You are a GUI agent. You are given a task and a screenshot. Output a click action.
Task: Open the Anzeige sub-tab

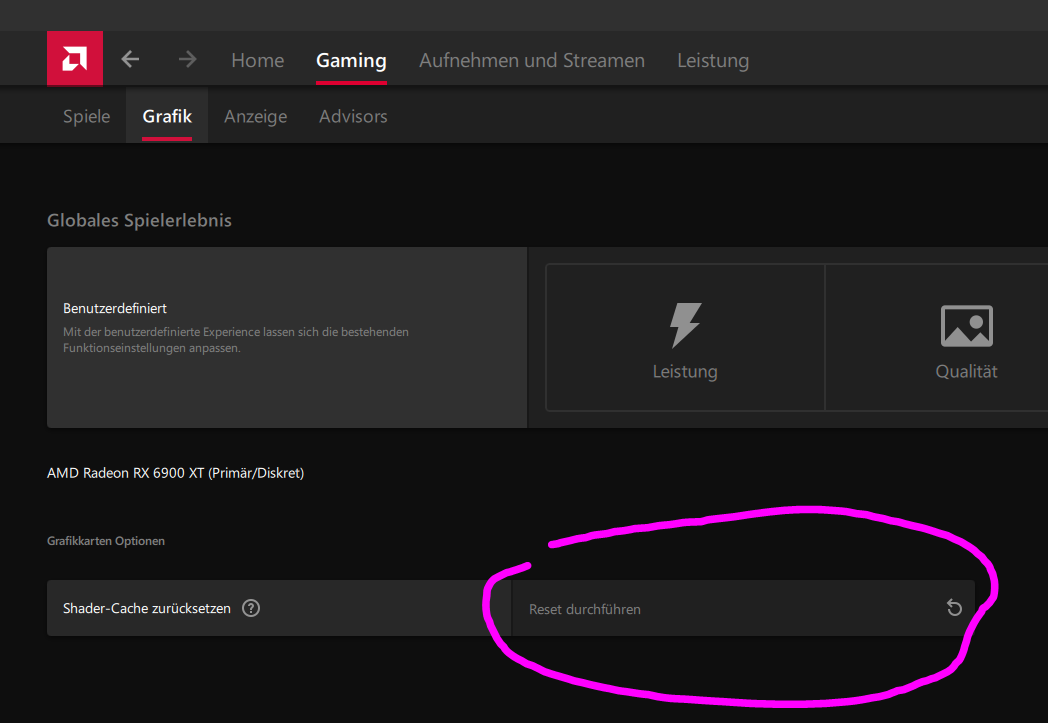coord(255,116)
